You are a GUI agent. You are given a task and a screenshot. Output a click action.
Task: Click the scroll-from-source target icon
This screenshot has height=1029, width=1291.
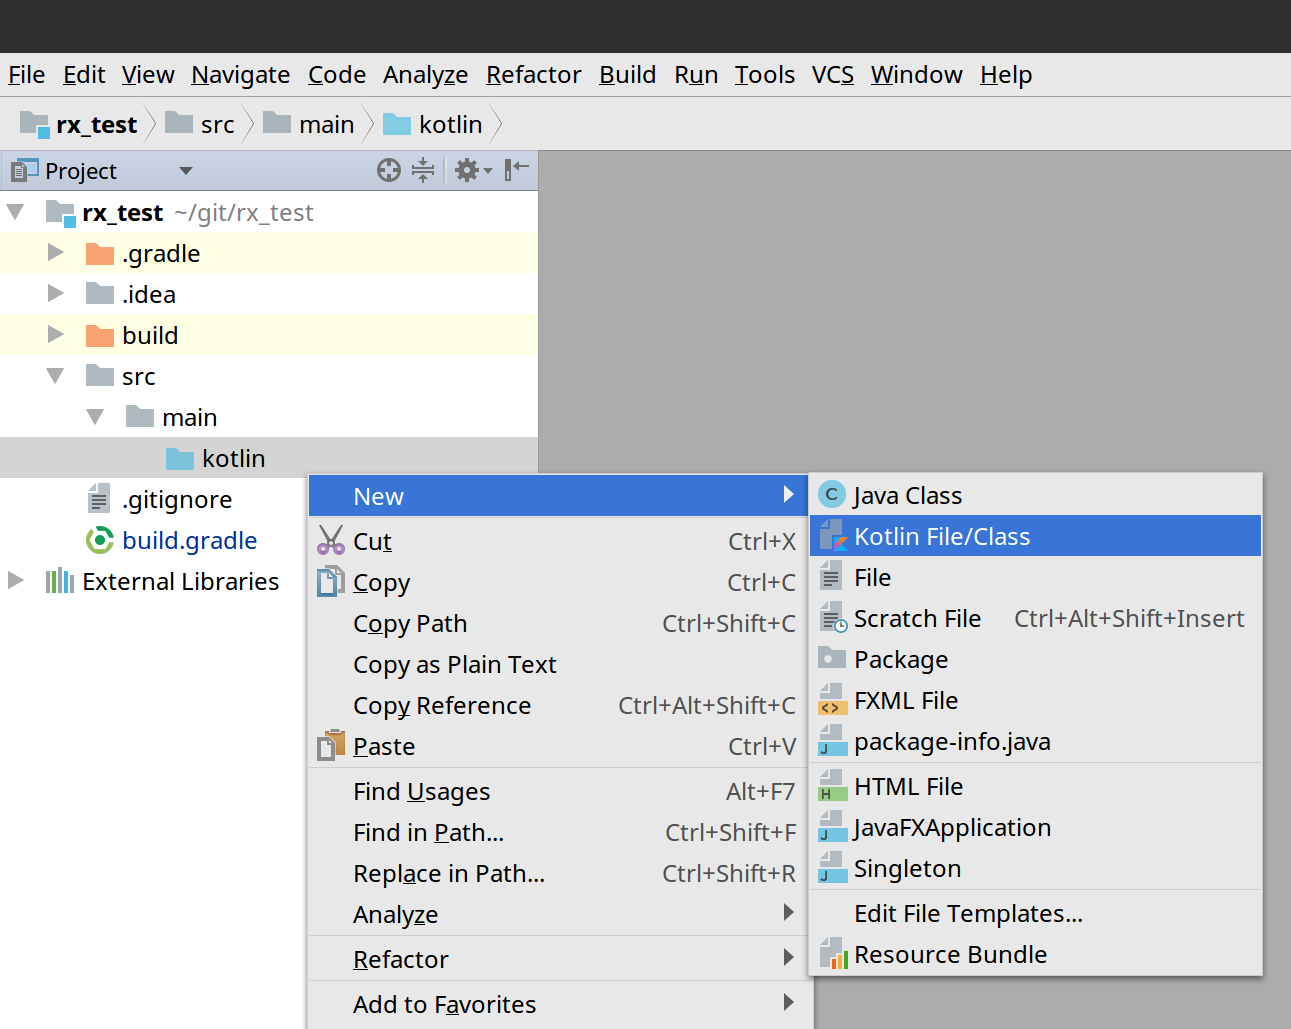(389, 171)
